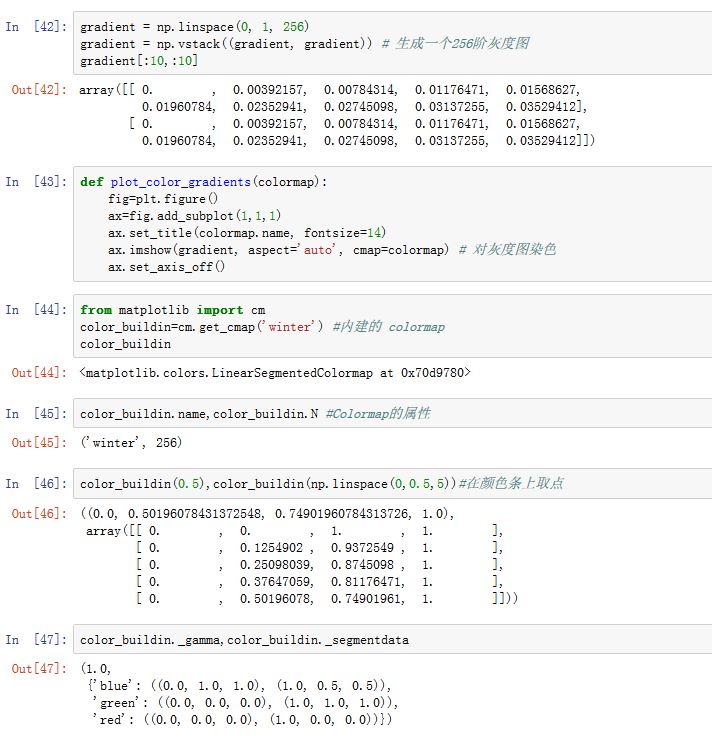Click the LinearSegmentedColormap output text

point(275,373)
